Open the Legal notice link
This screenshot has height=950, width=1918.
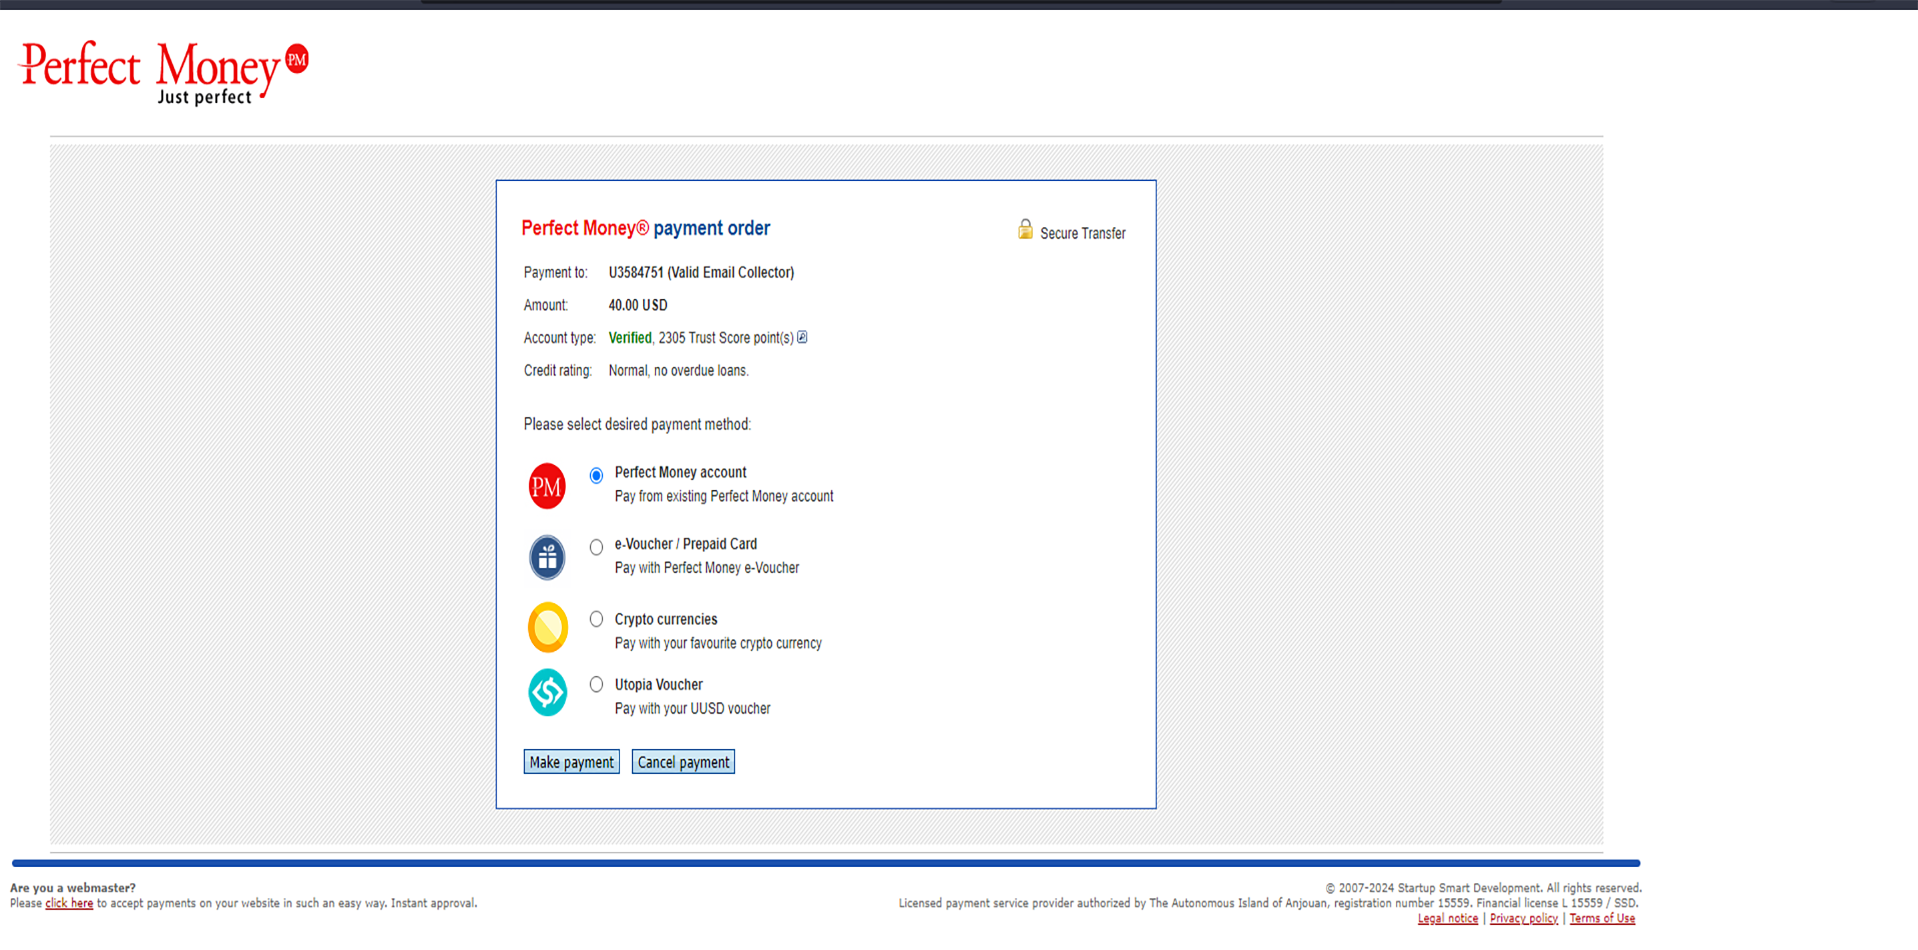1447,918
